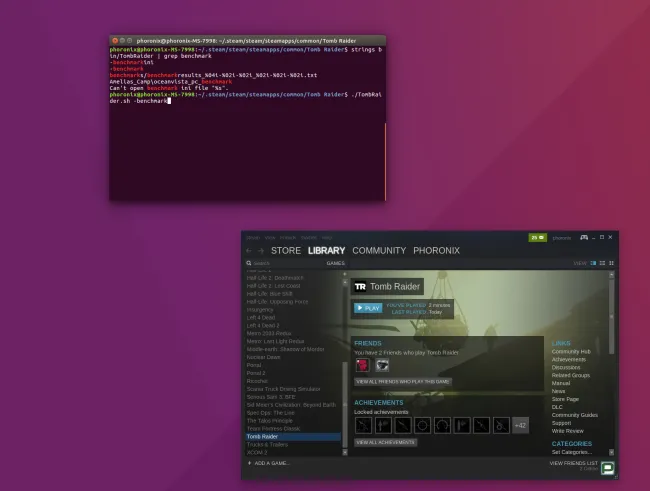Go forward with the Steam forward arrow

point(261,251)
